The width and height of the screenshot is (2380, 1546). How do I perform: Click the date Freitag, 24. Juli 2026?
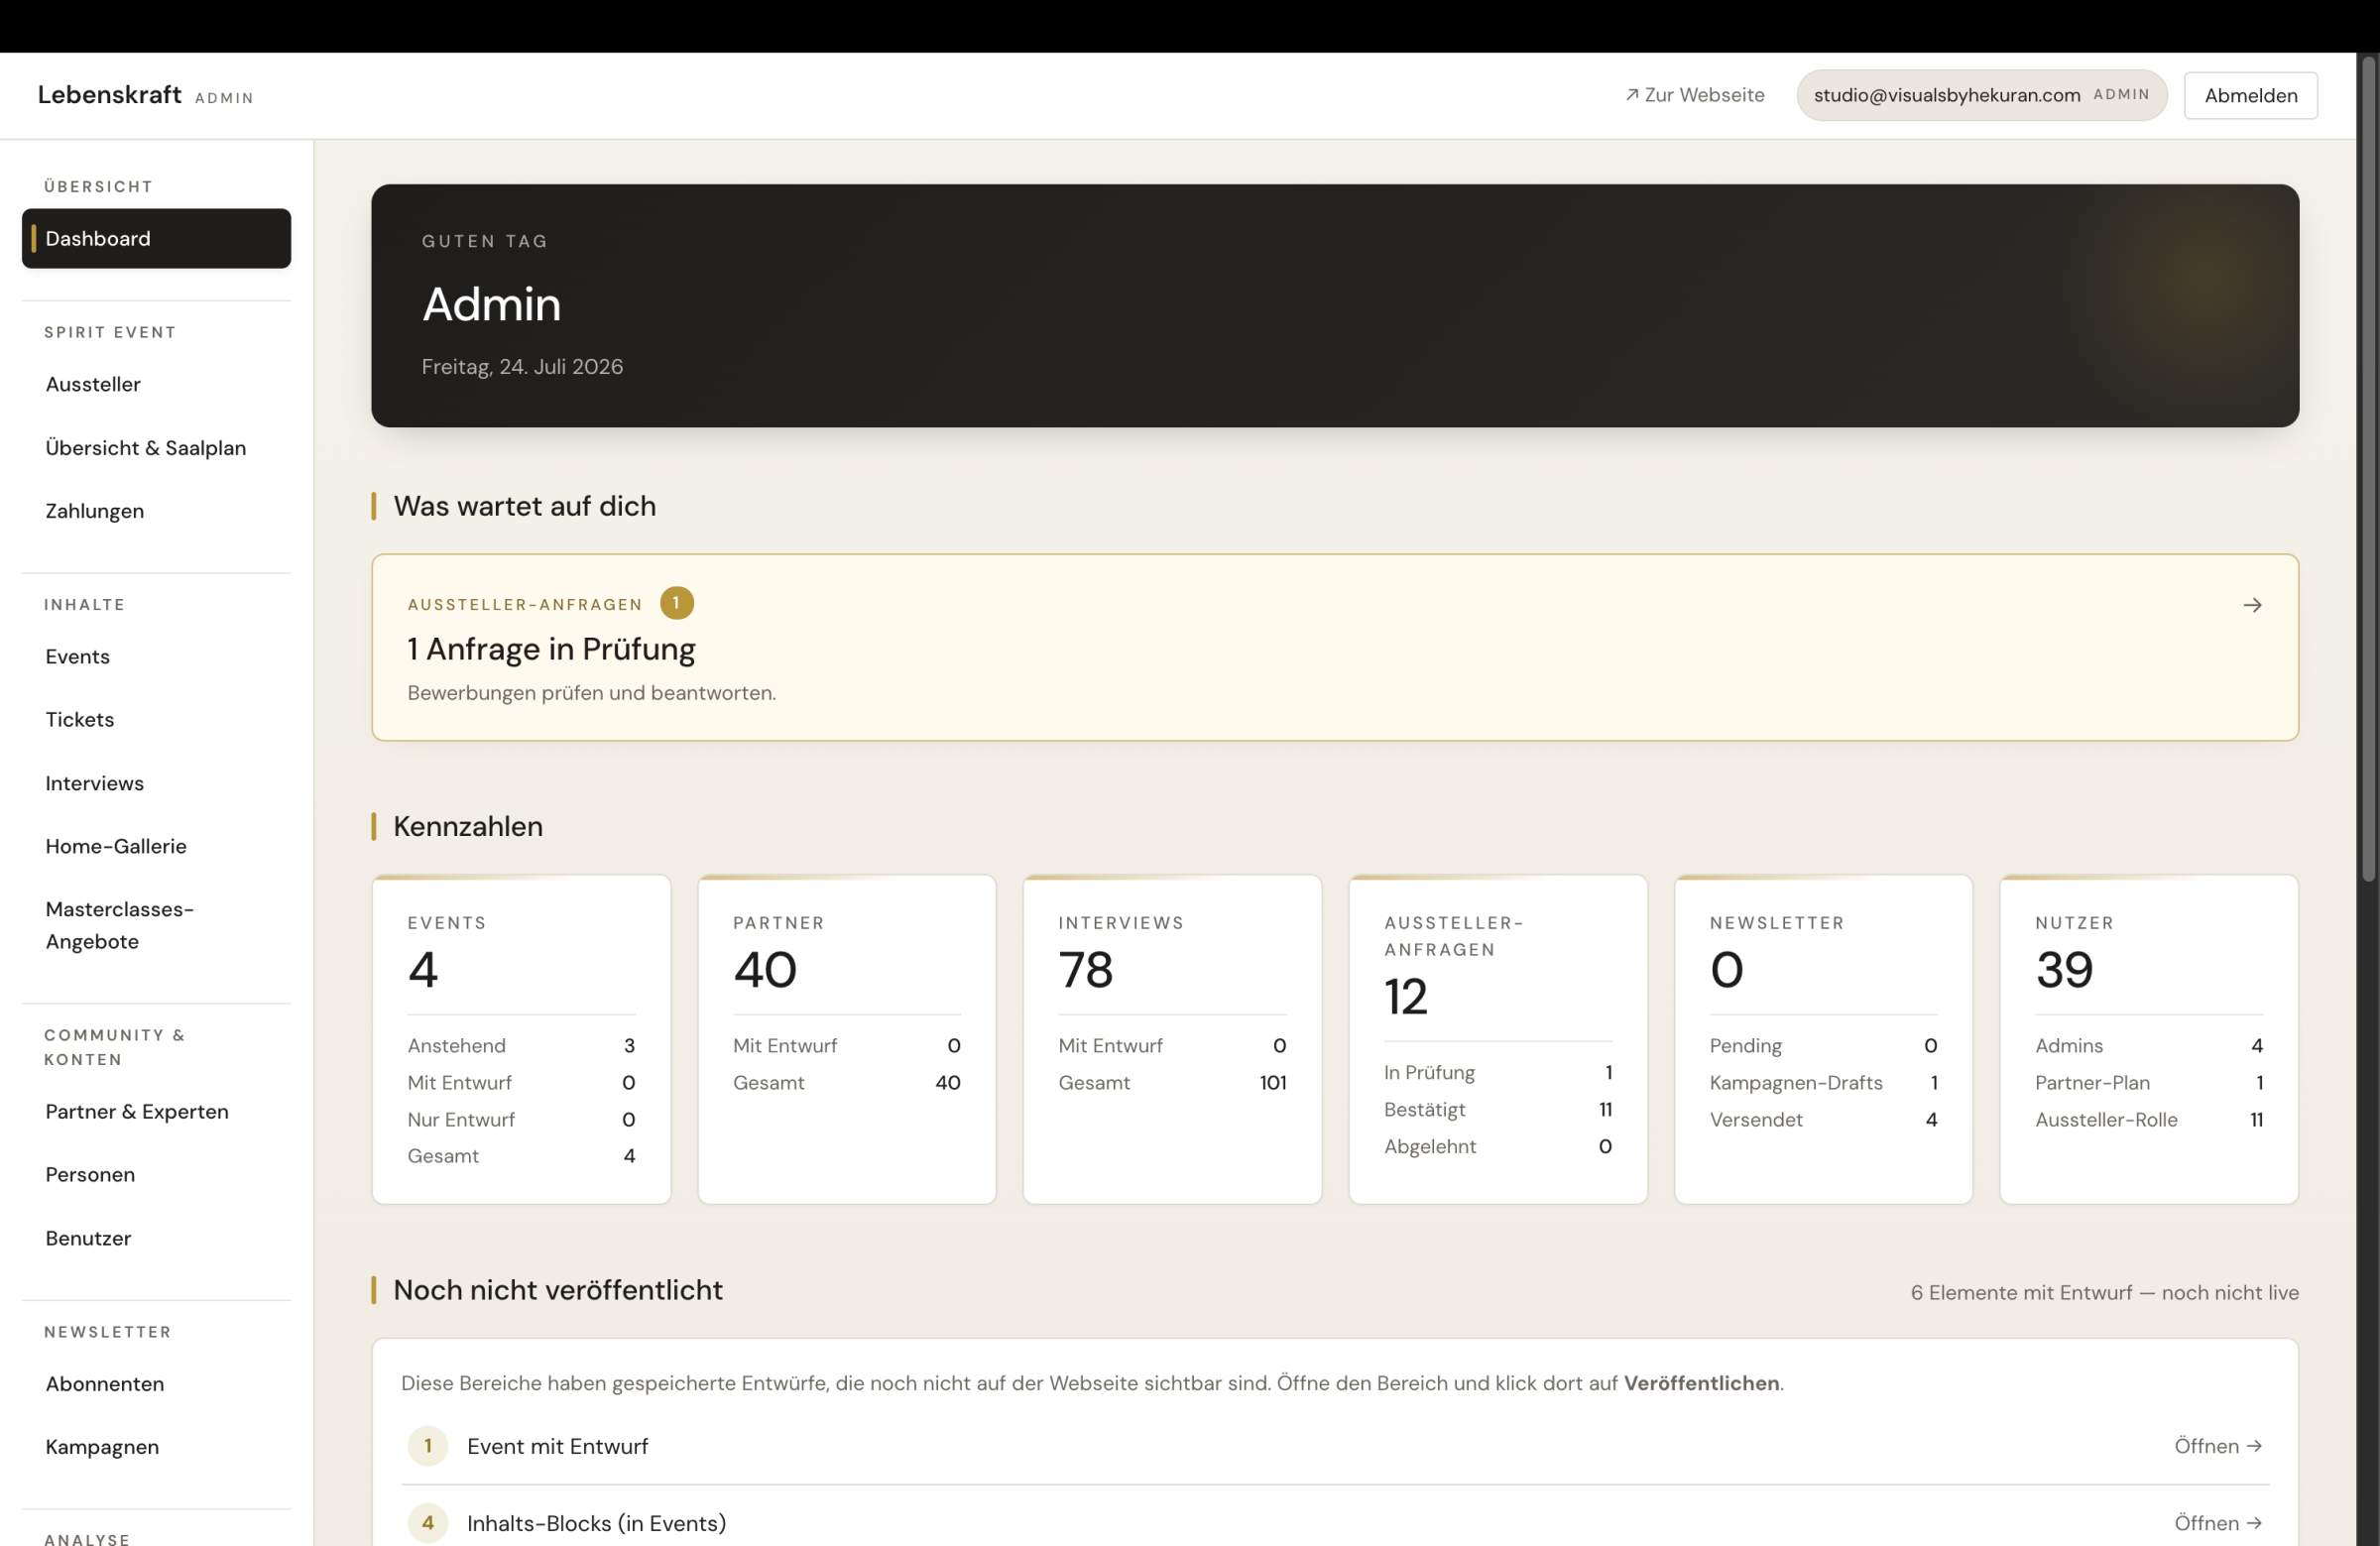[522, 367]
